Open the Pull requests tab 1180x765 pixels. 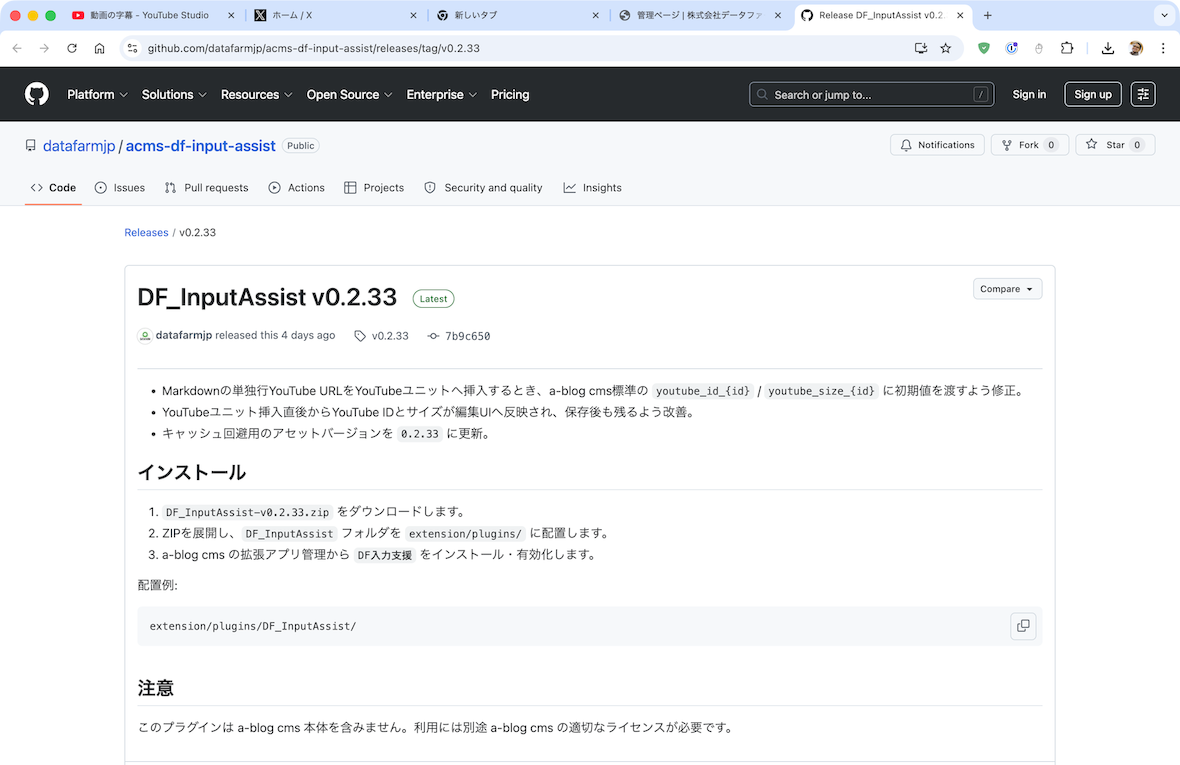[x=206, y=188]
